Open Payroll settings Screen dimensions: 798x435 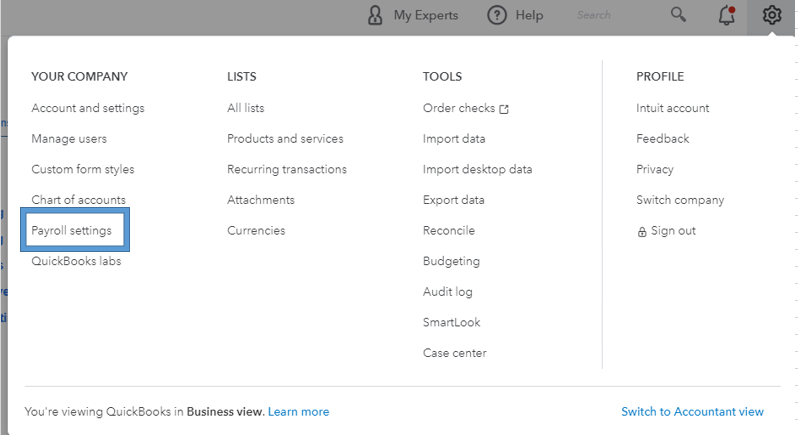(72, 231)
